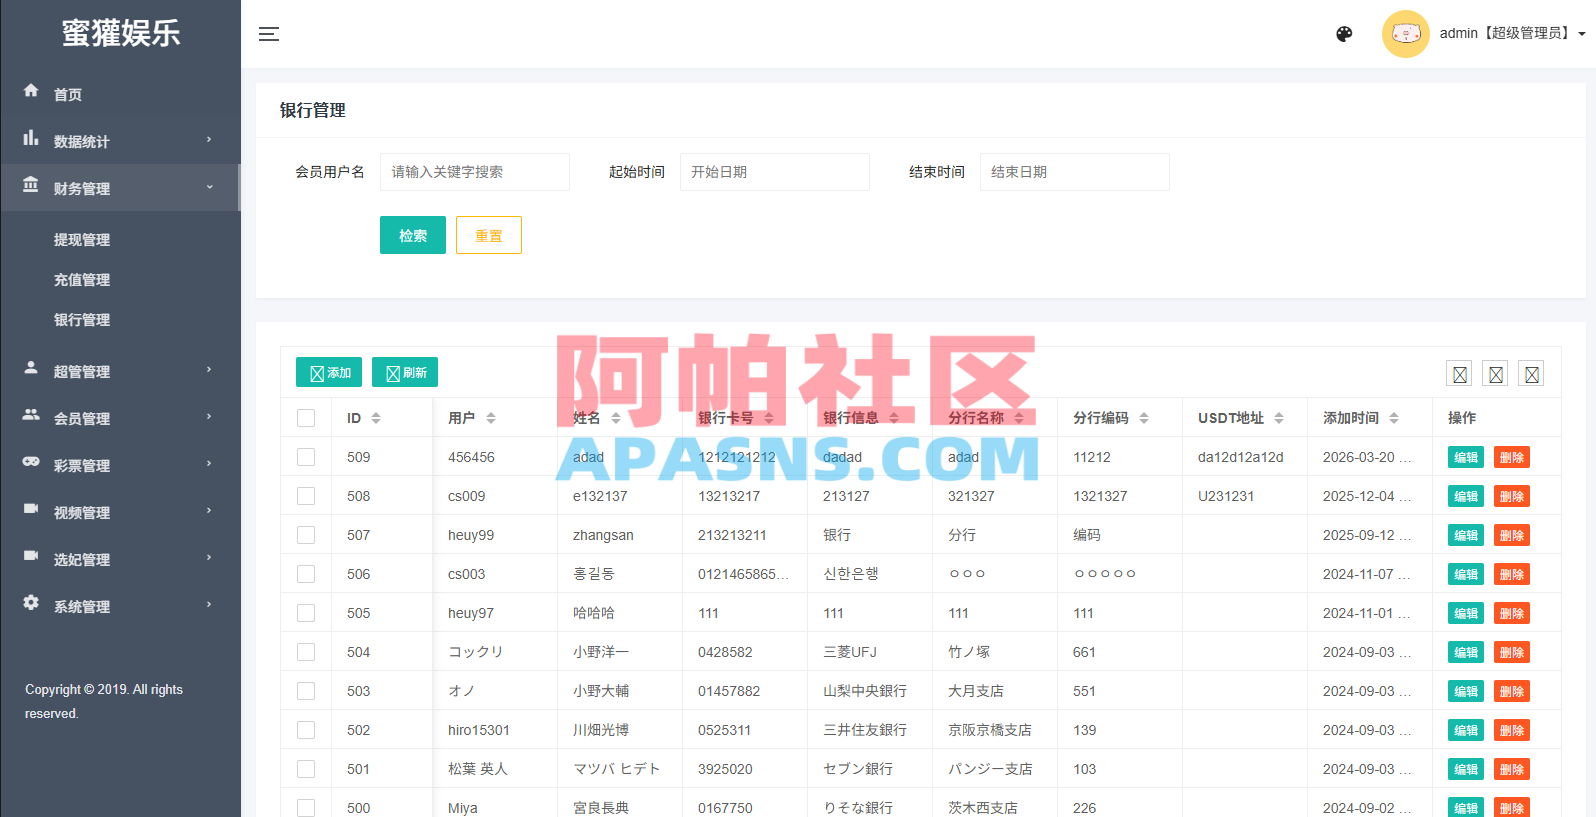Click the 检索 search button
This screenshot has height=817, width=1596.
click(413, 235)
